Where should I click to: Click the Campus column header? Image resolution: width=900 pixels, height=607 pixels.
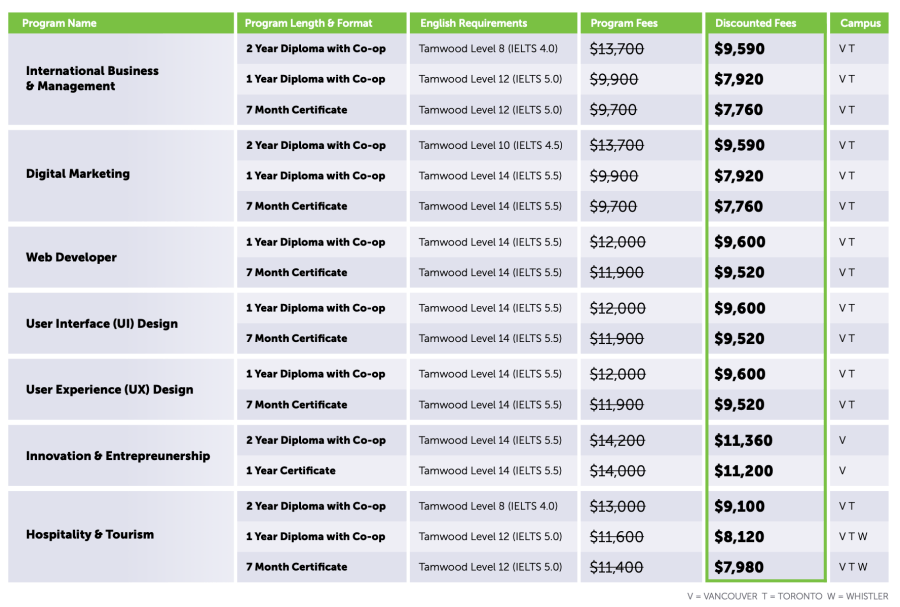pyautogui.click(x=860, y=23)
